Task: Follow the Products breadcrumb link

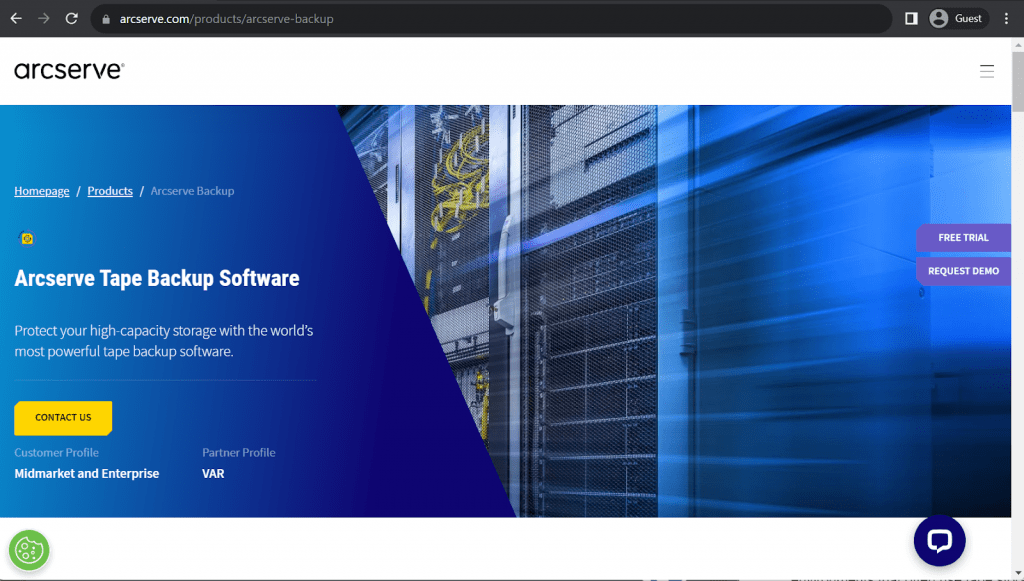Action: coord(110,191)
